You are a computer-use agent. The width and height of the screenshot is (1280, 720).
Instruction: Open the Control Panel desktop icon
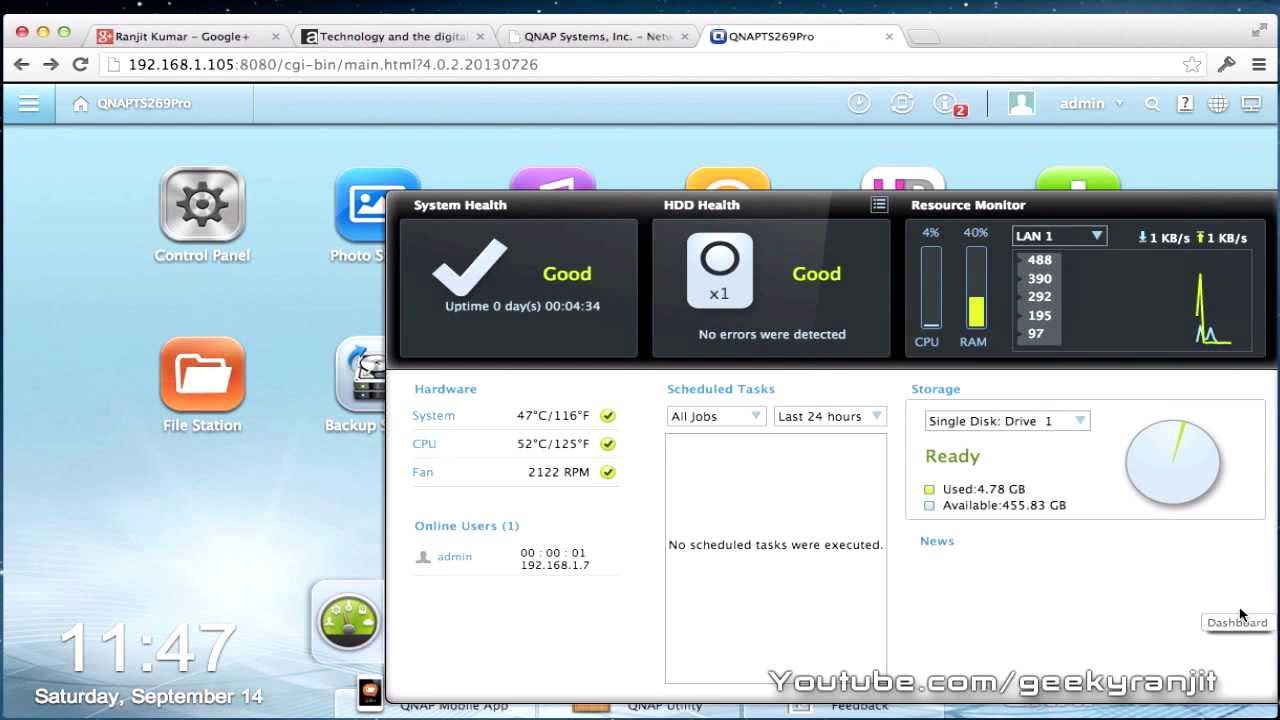pyautogui.click(x=202, y=205)
